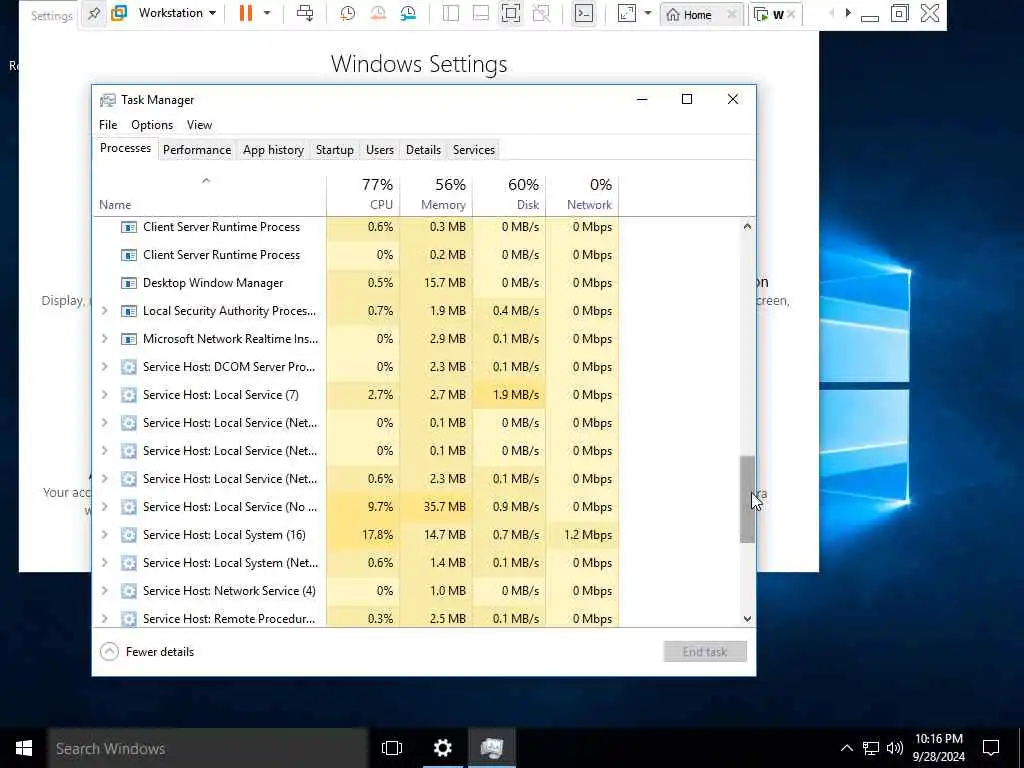This screenshot has height=768, width=1024.
Task: Toggle the VMware library sidebar
Action: (451, 13)
